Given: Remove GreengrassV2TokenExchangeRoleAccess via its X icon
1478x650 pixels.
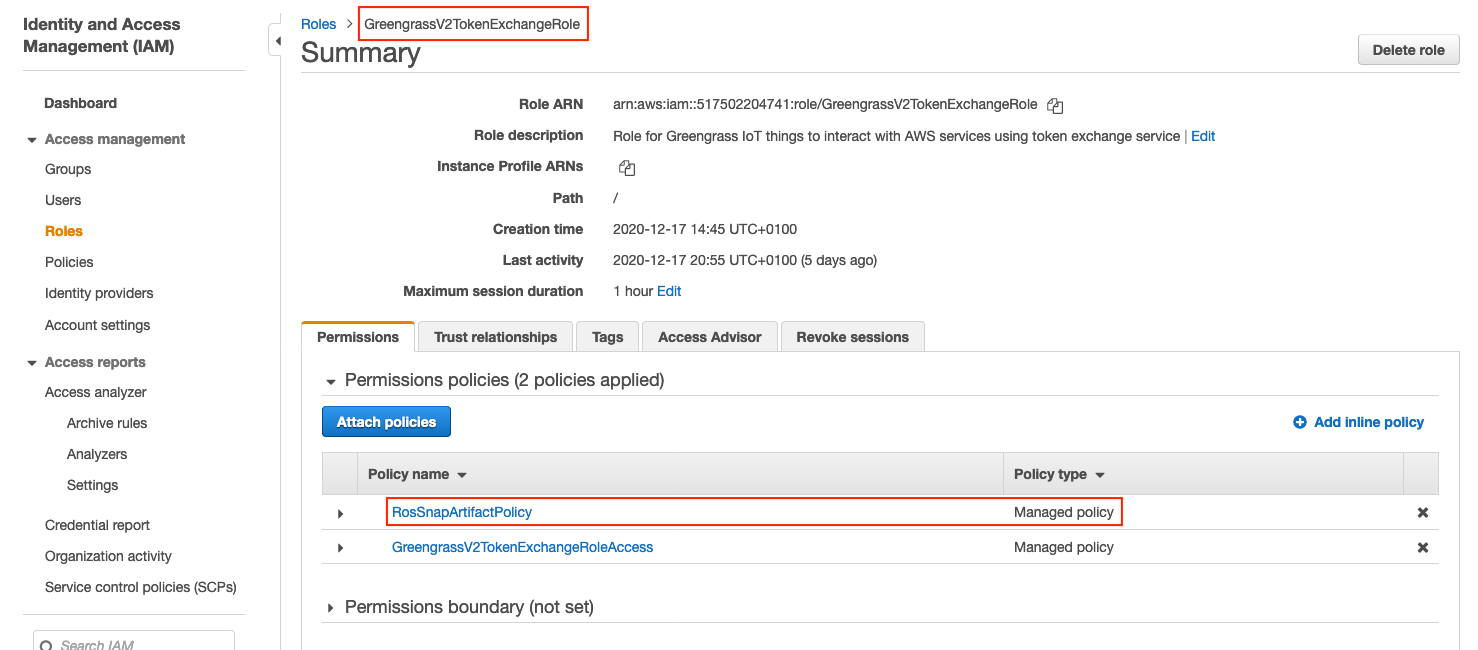Looking at the screenshot, I should [1422, 547].
